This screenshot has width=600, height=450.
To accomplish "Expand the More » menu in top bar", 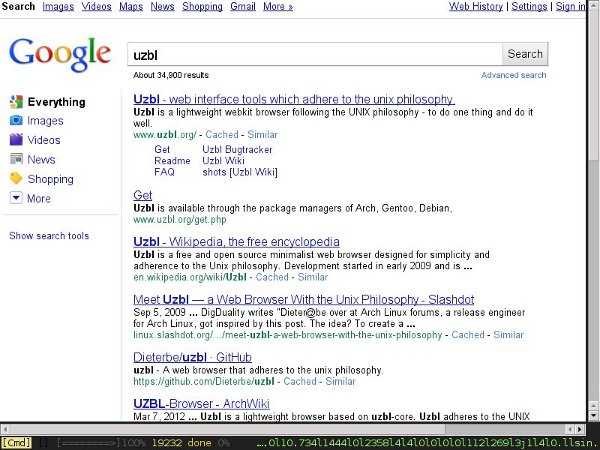I will coord(278,7).
